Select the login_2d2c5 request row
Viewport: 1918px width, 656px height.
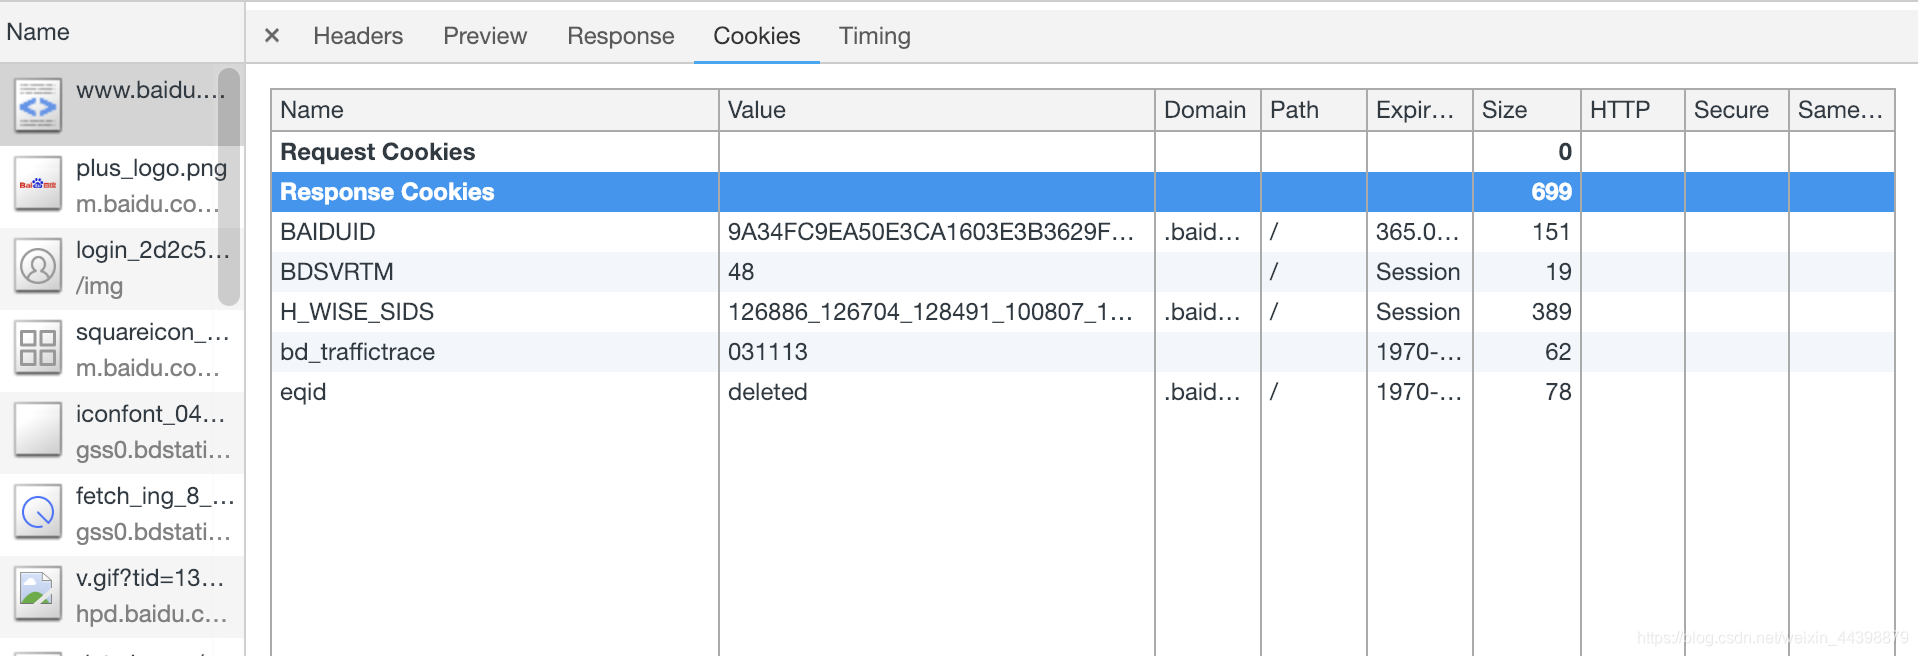pos(122,268)
